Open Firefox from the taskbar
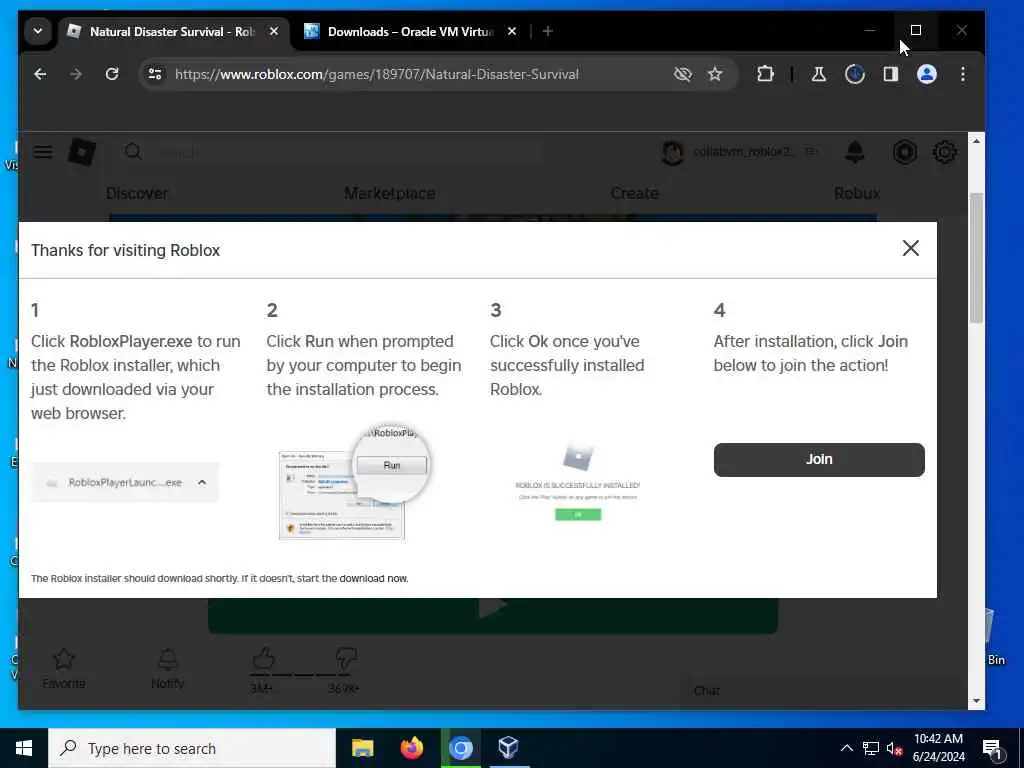The width and height of the screenshot is (1024, 768). coord(411,748)
